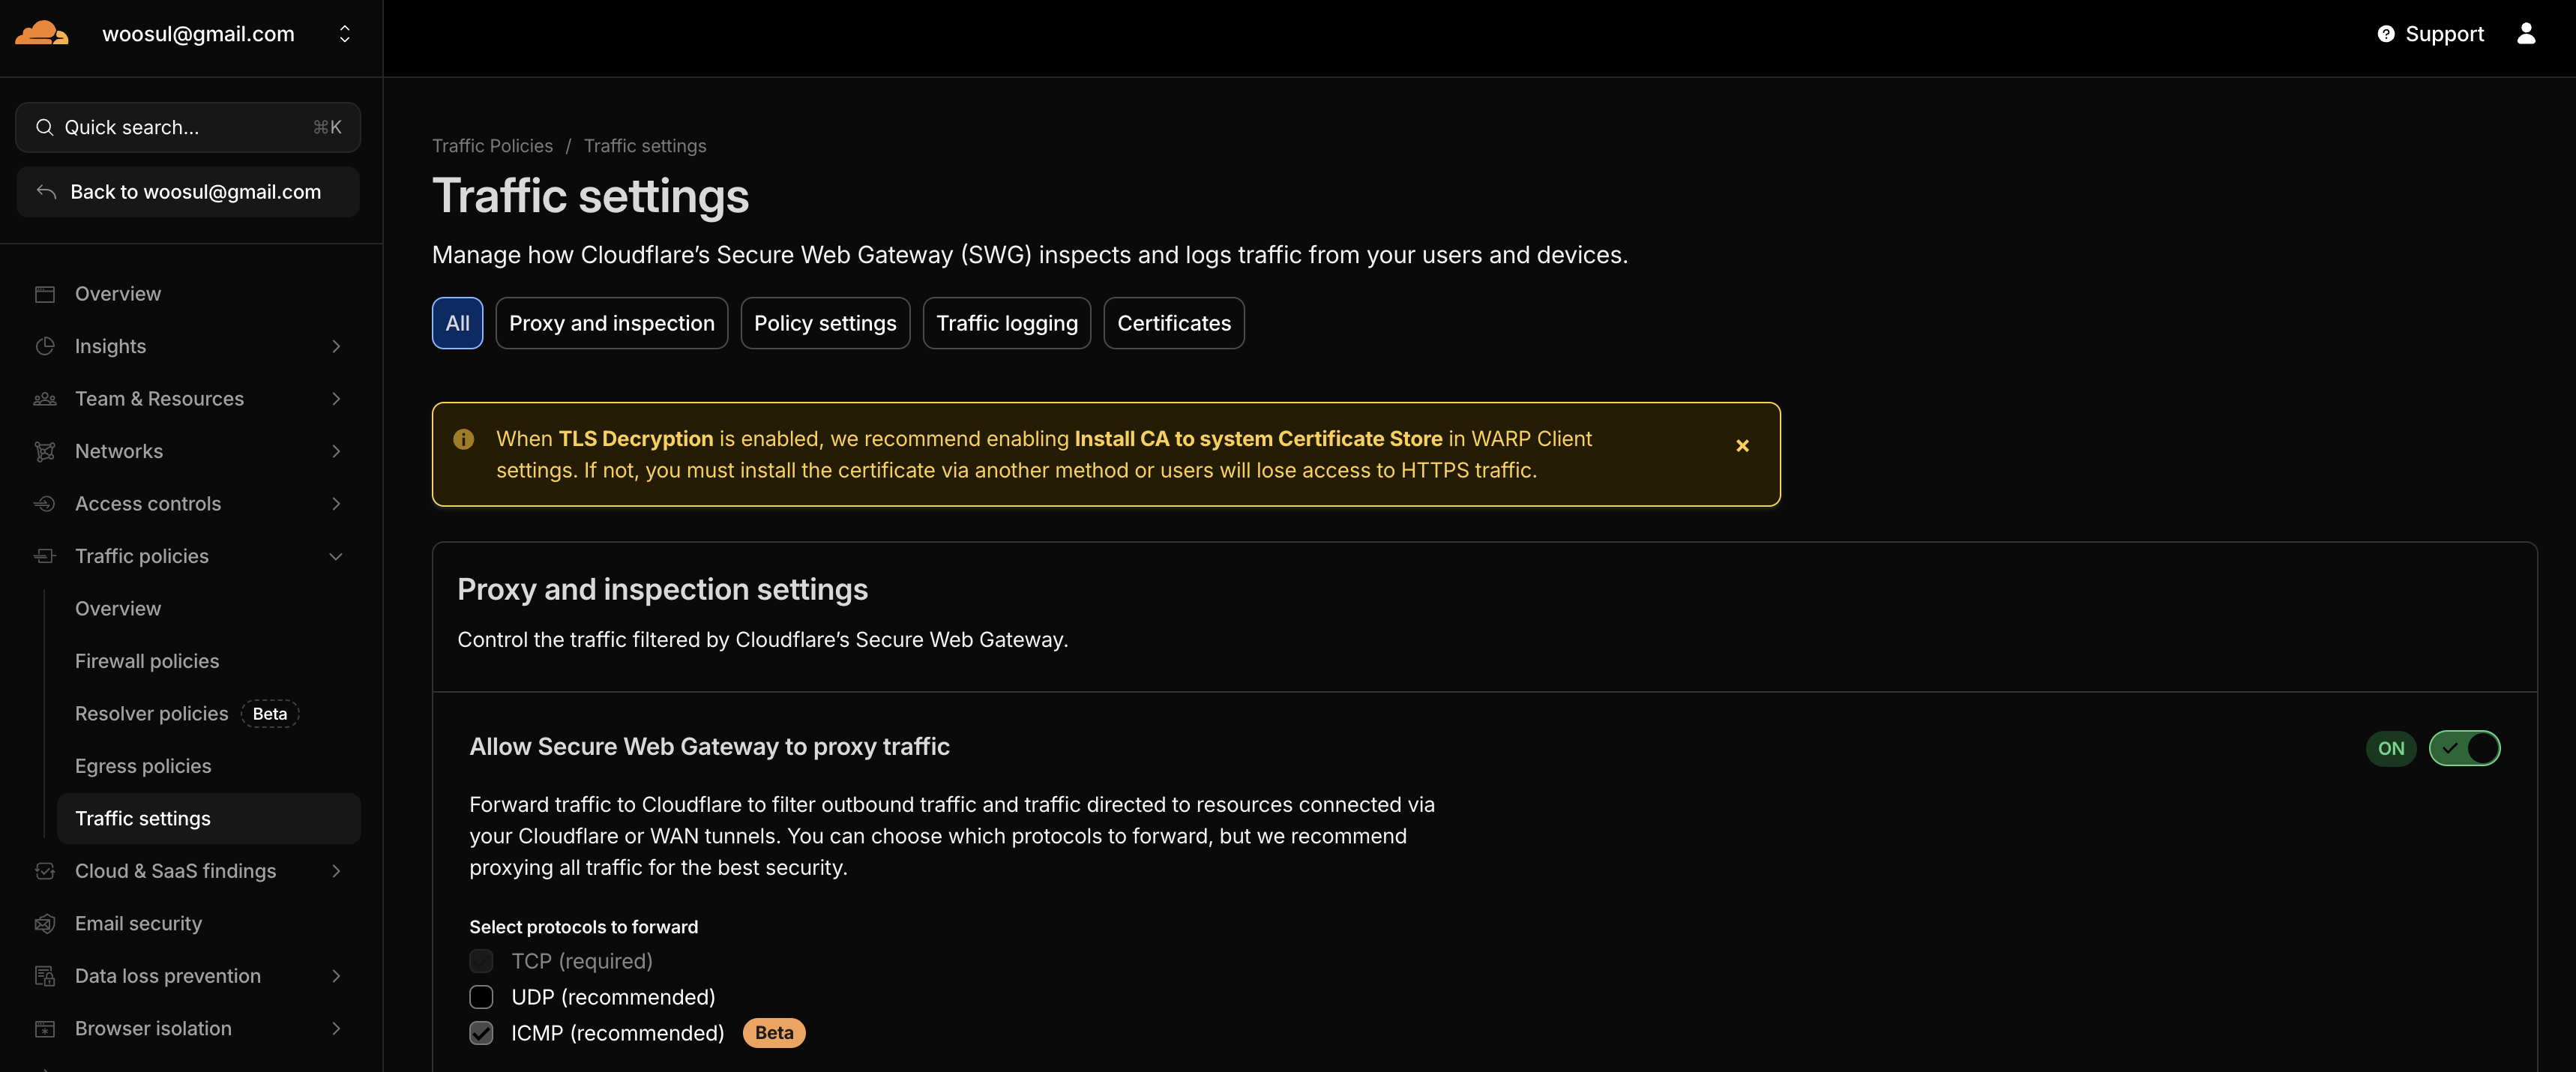Expand the Team & Resources section

[x=335, y=399]
